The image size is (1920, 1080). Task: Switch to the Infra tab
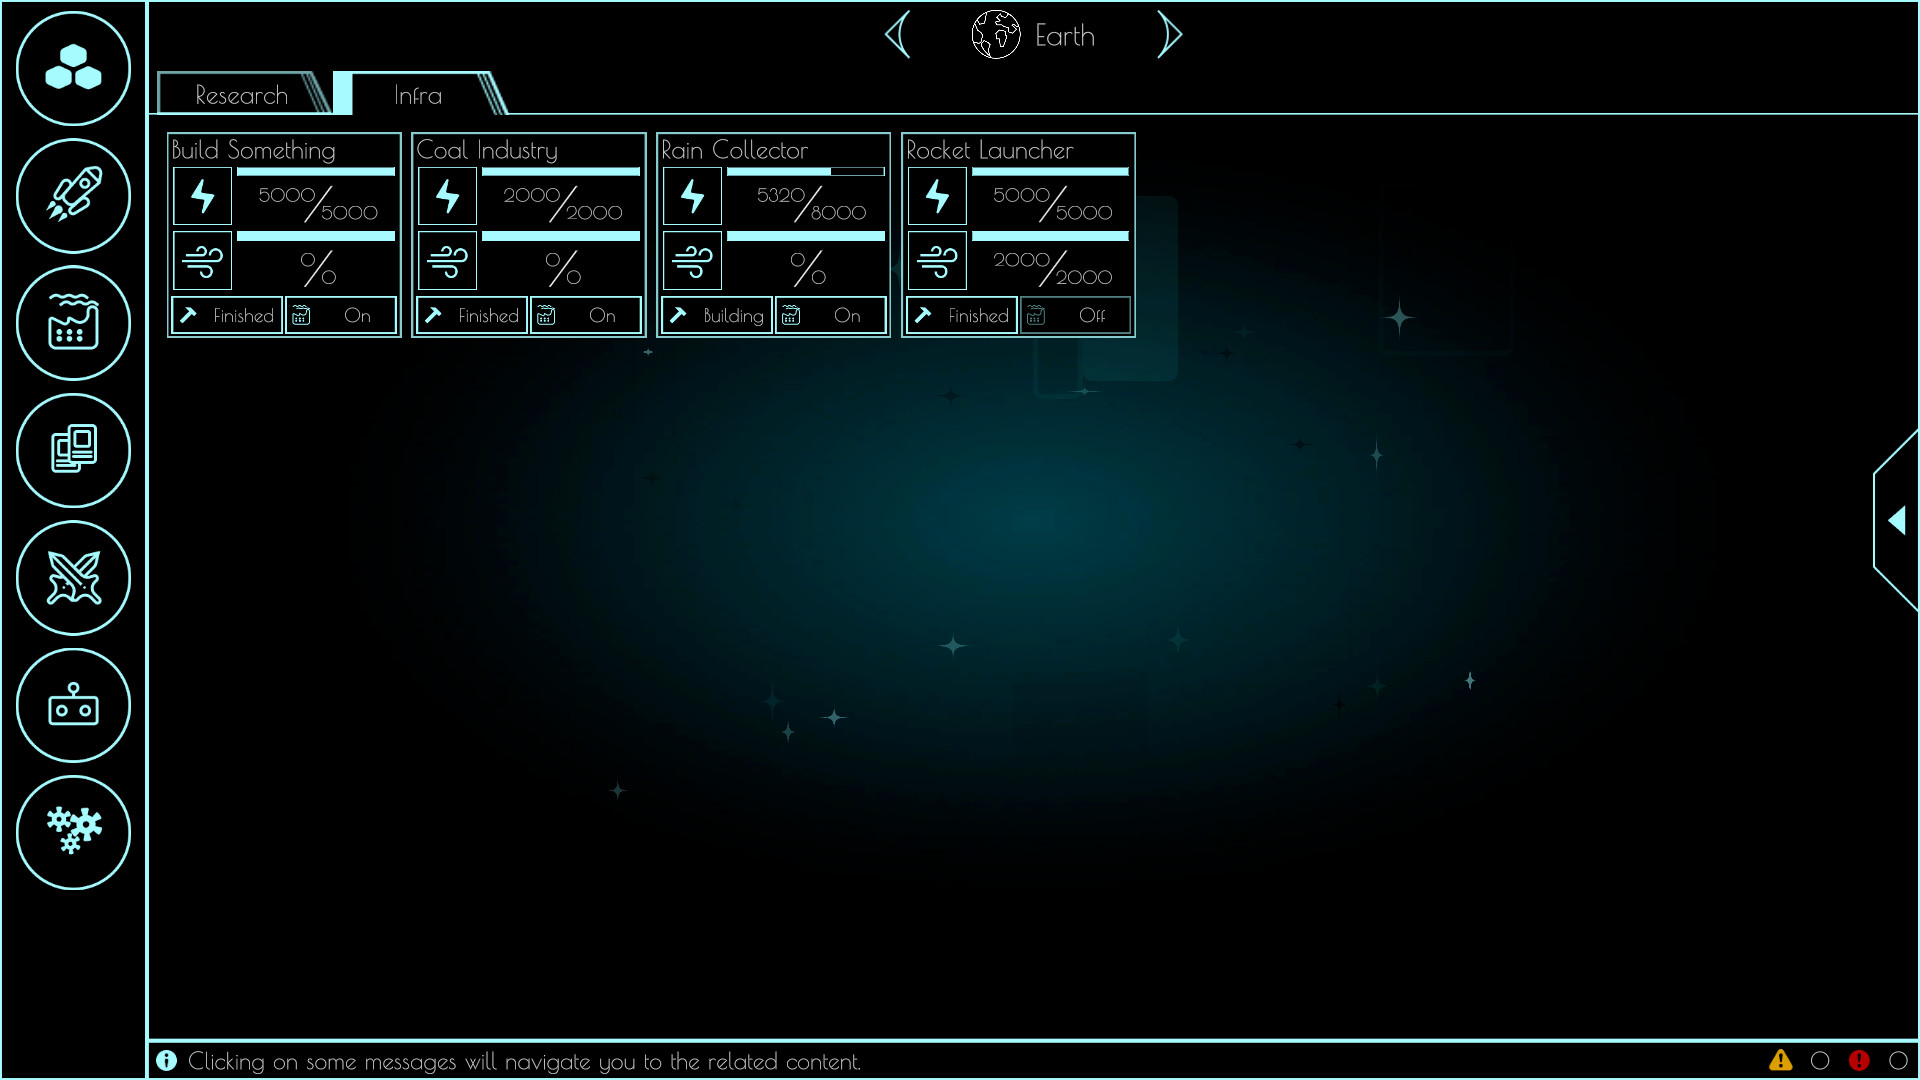[417, 95]
